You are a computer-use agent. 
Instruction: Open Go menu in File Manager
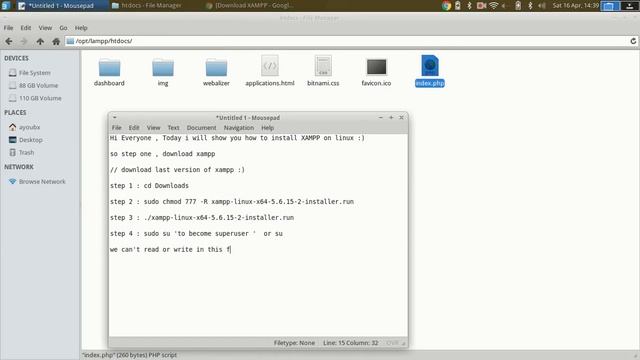[x=63, y=28]
